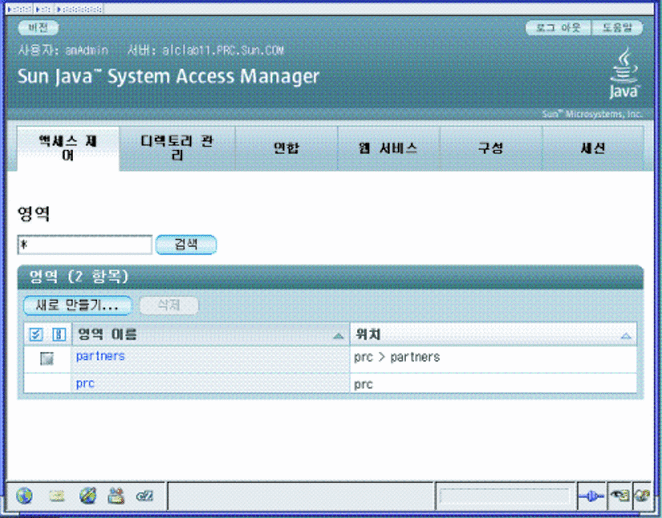The height and width of the screenshot is (518, 662).
Task: Open 도움말 help button
Action: point(617,28)
